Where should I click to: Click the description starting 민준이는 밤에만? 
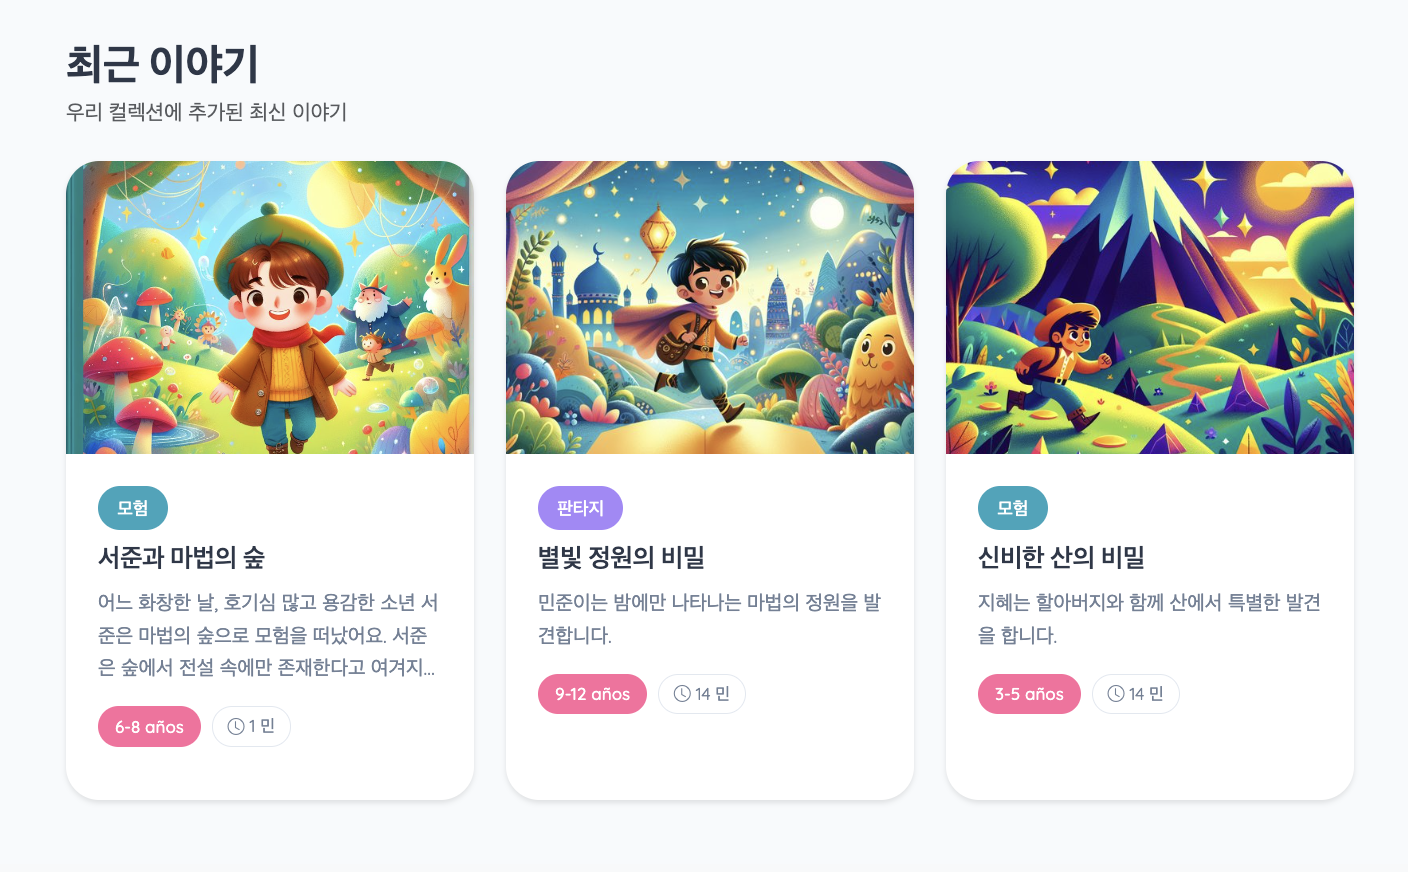(x=709, y=619)
